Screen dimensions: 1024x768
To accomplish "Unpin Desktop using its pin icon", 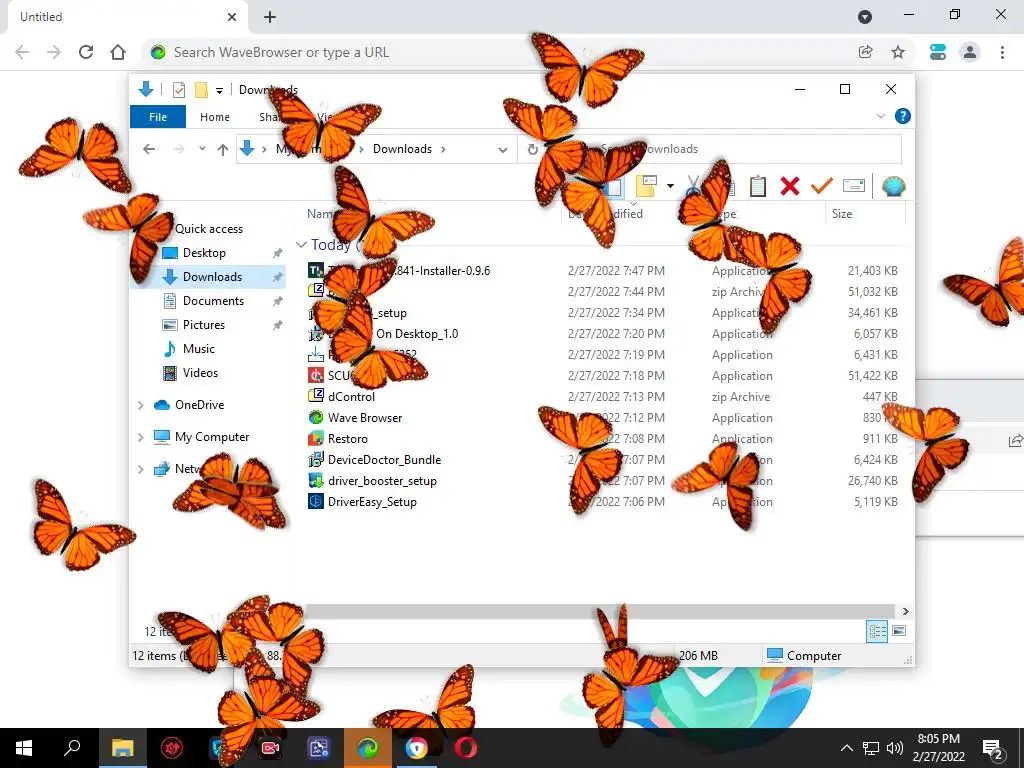I will [x=278, y=253].
